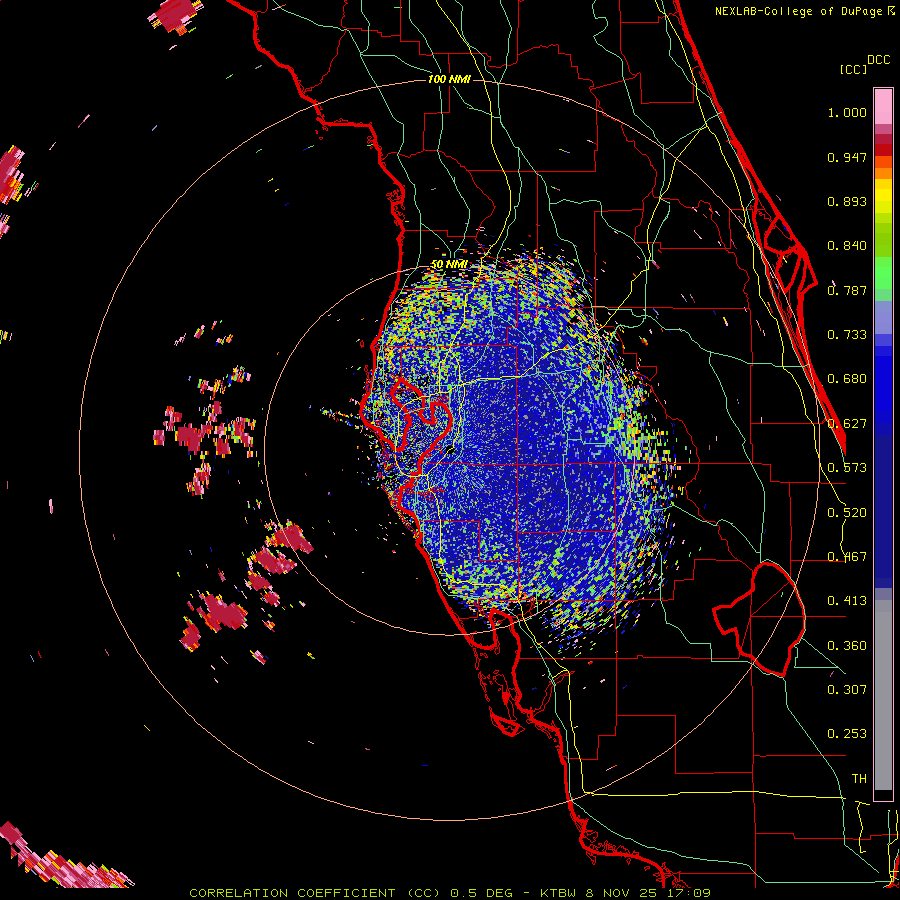
Task: Pick the bright green segment of color bar
Action: pyautogui.click(x=883, y=273)
